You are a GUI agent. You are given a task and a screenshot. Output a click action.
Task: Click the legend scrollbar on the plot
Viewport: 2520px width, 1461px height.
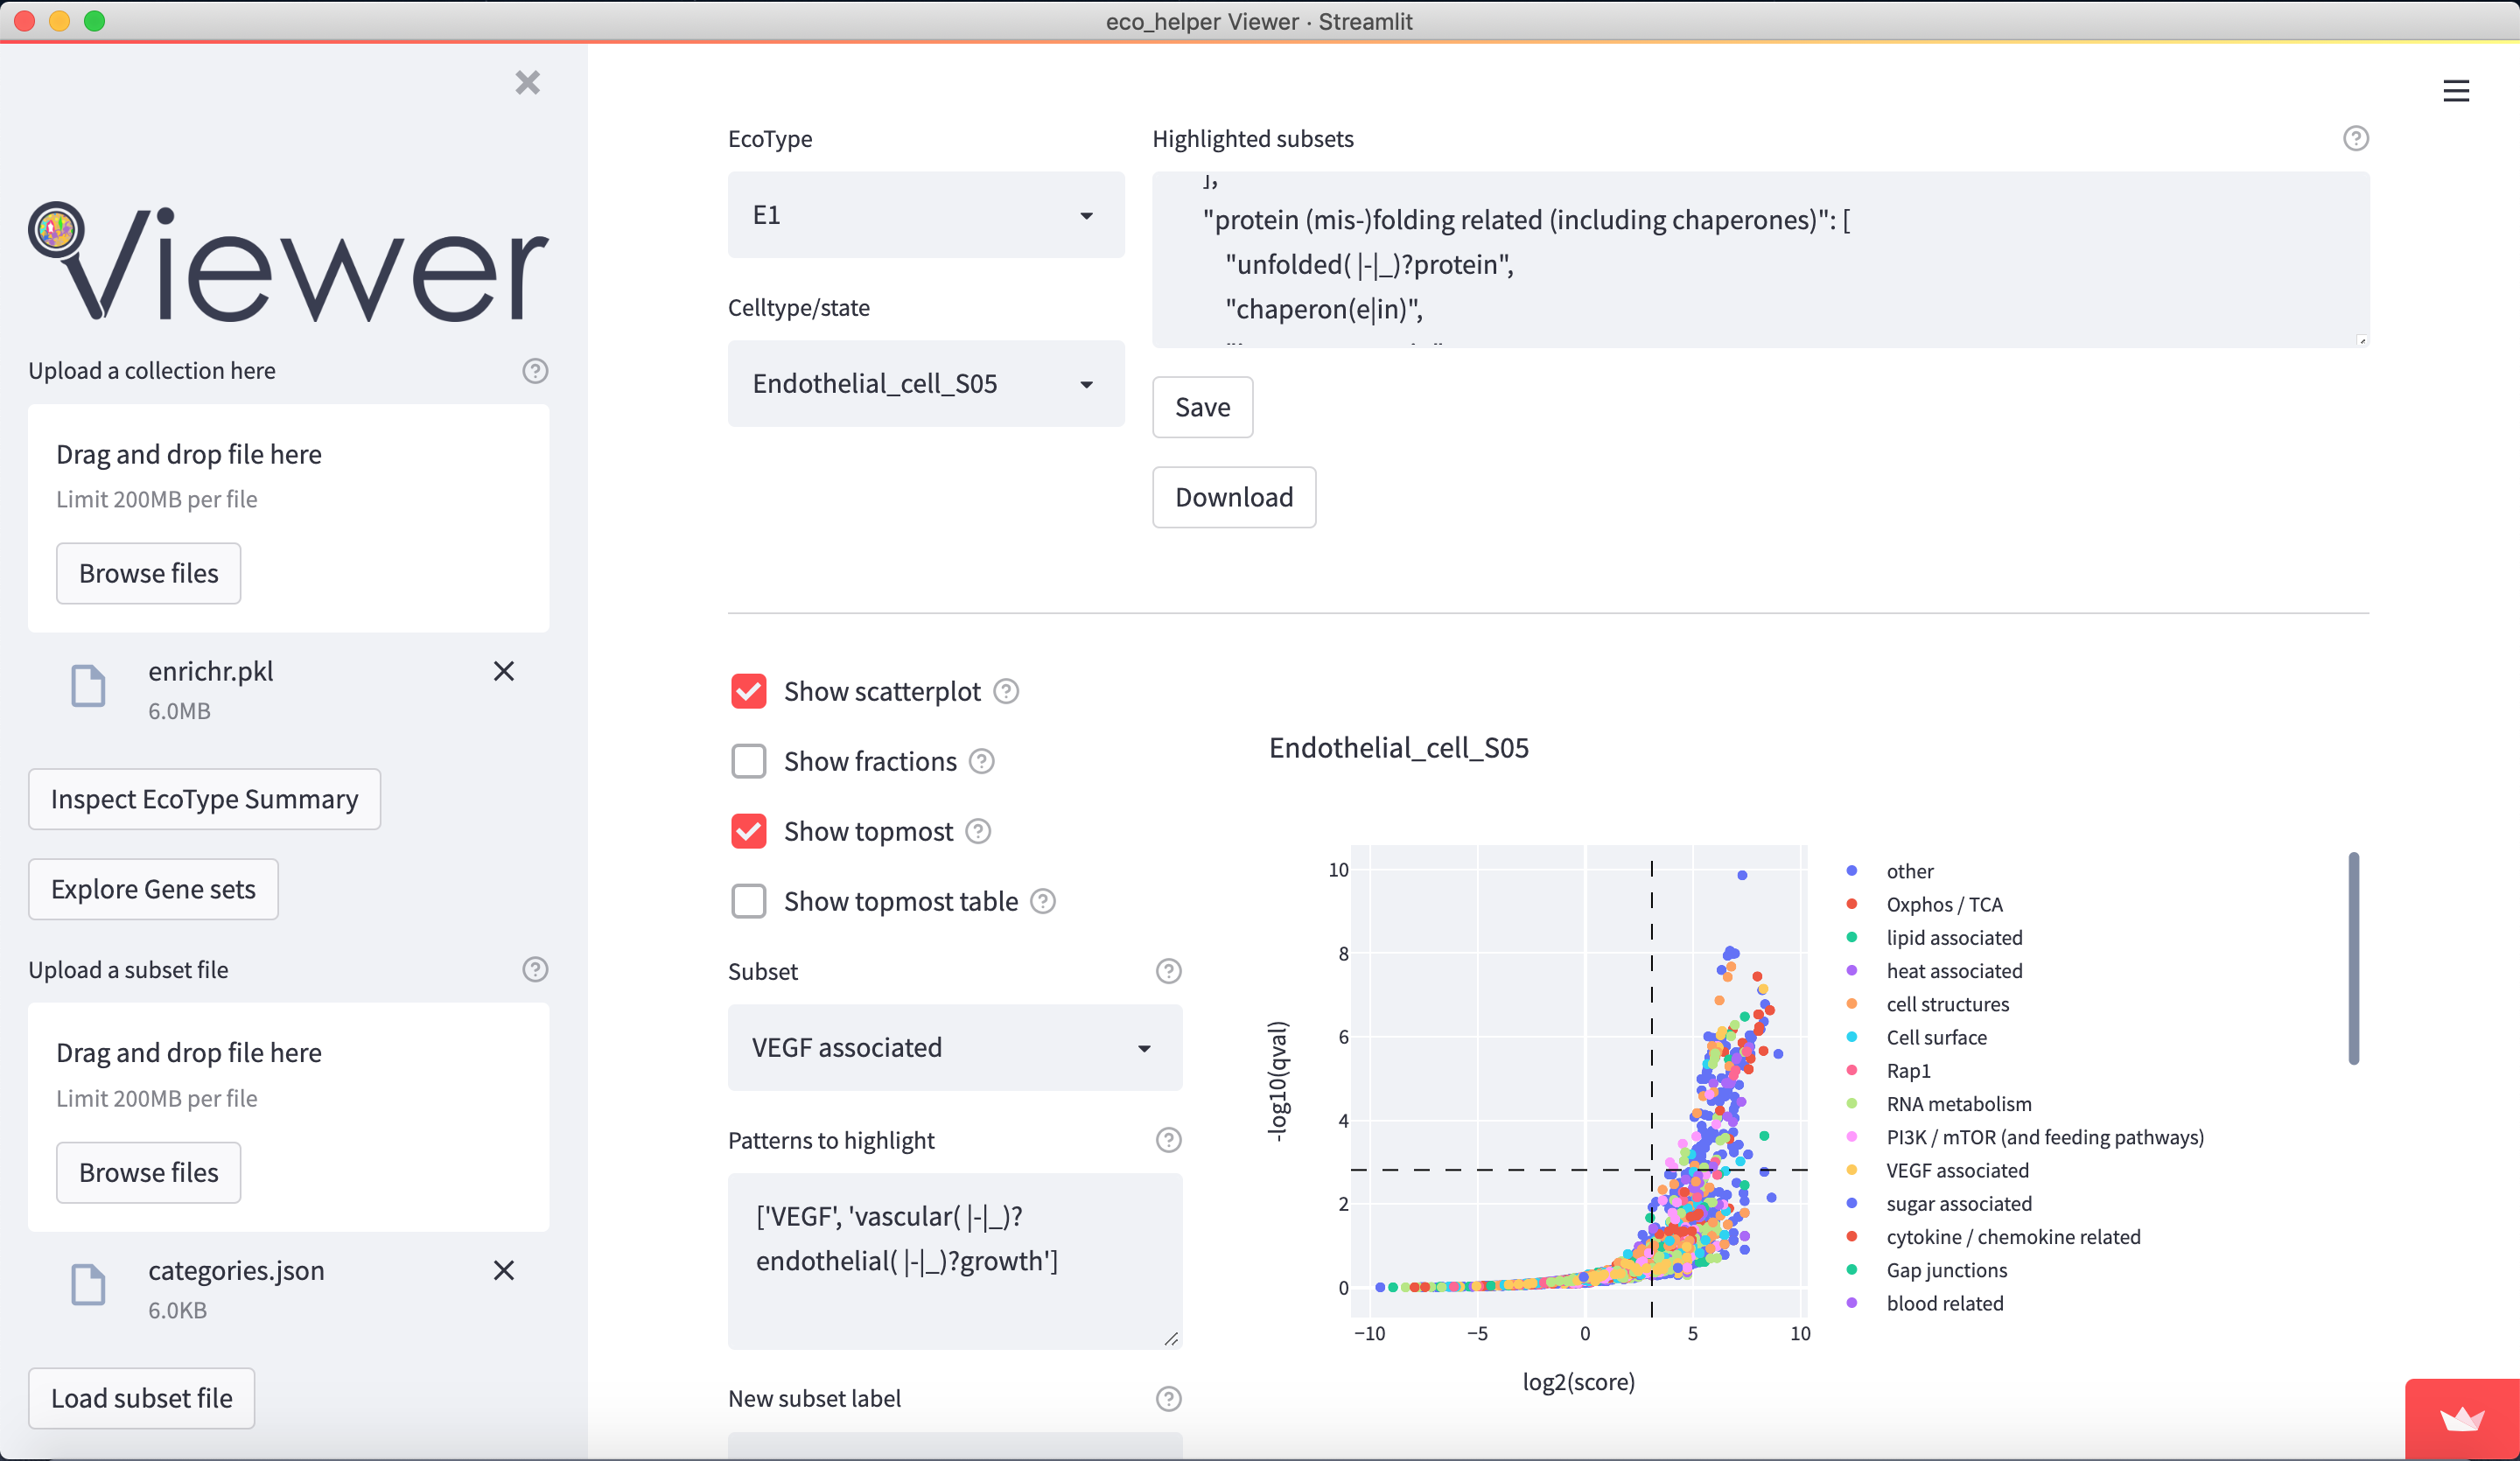click(2353, 958)
